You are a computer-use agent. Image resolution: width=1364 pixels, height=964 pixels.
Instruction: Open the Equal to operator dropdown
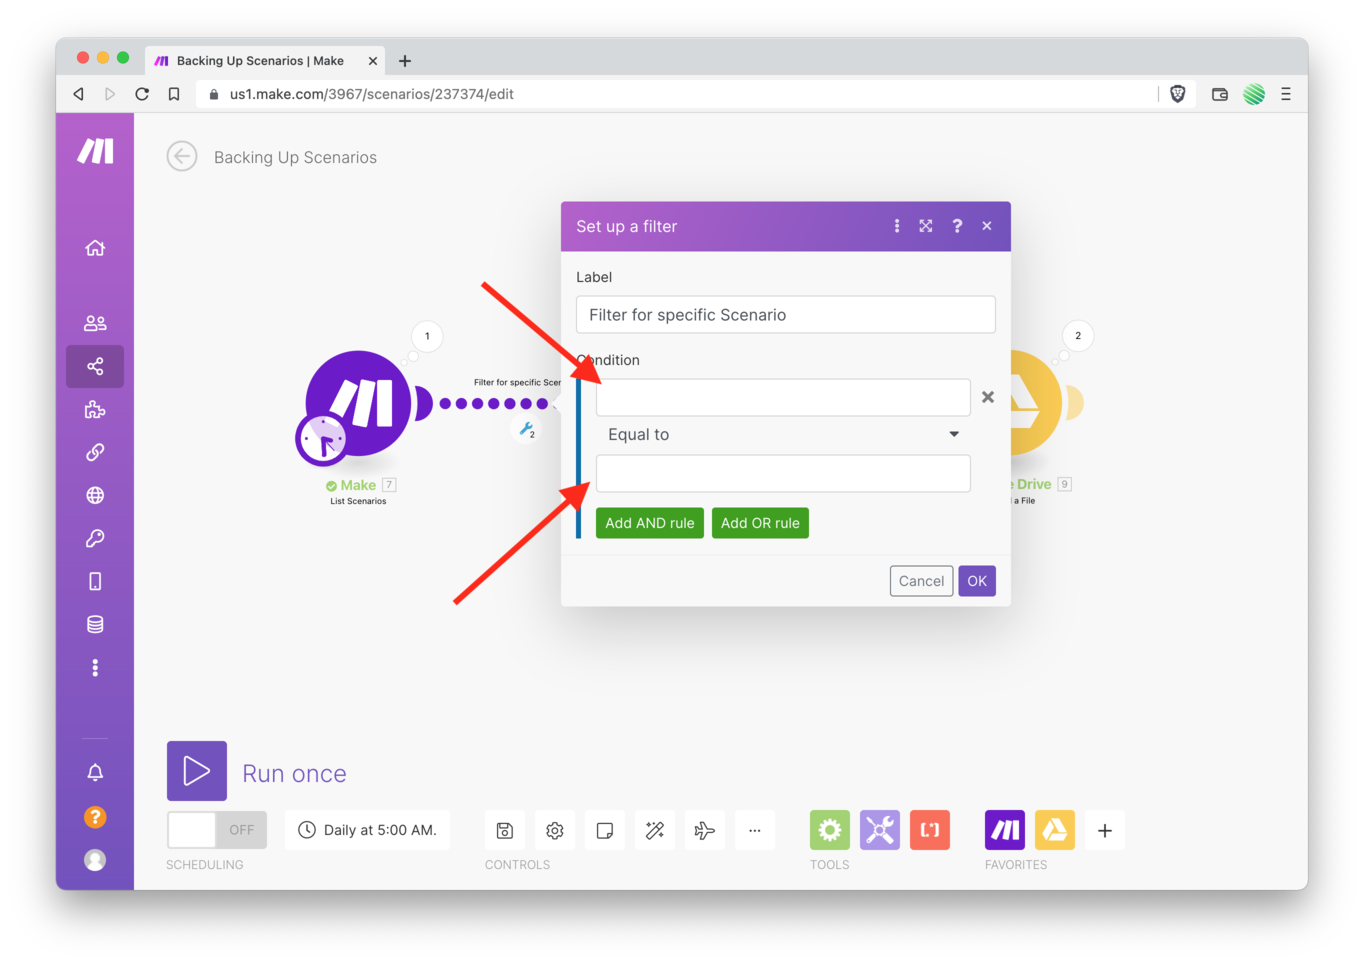(x=783, y=434)
